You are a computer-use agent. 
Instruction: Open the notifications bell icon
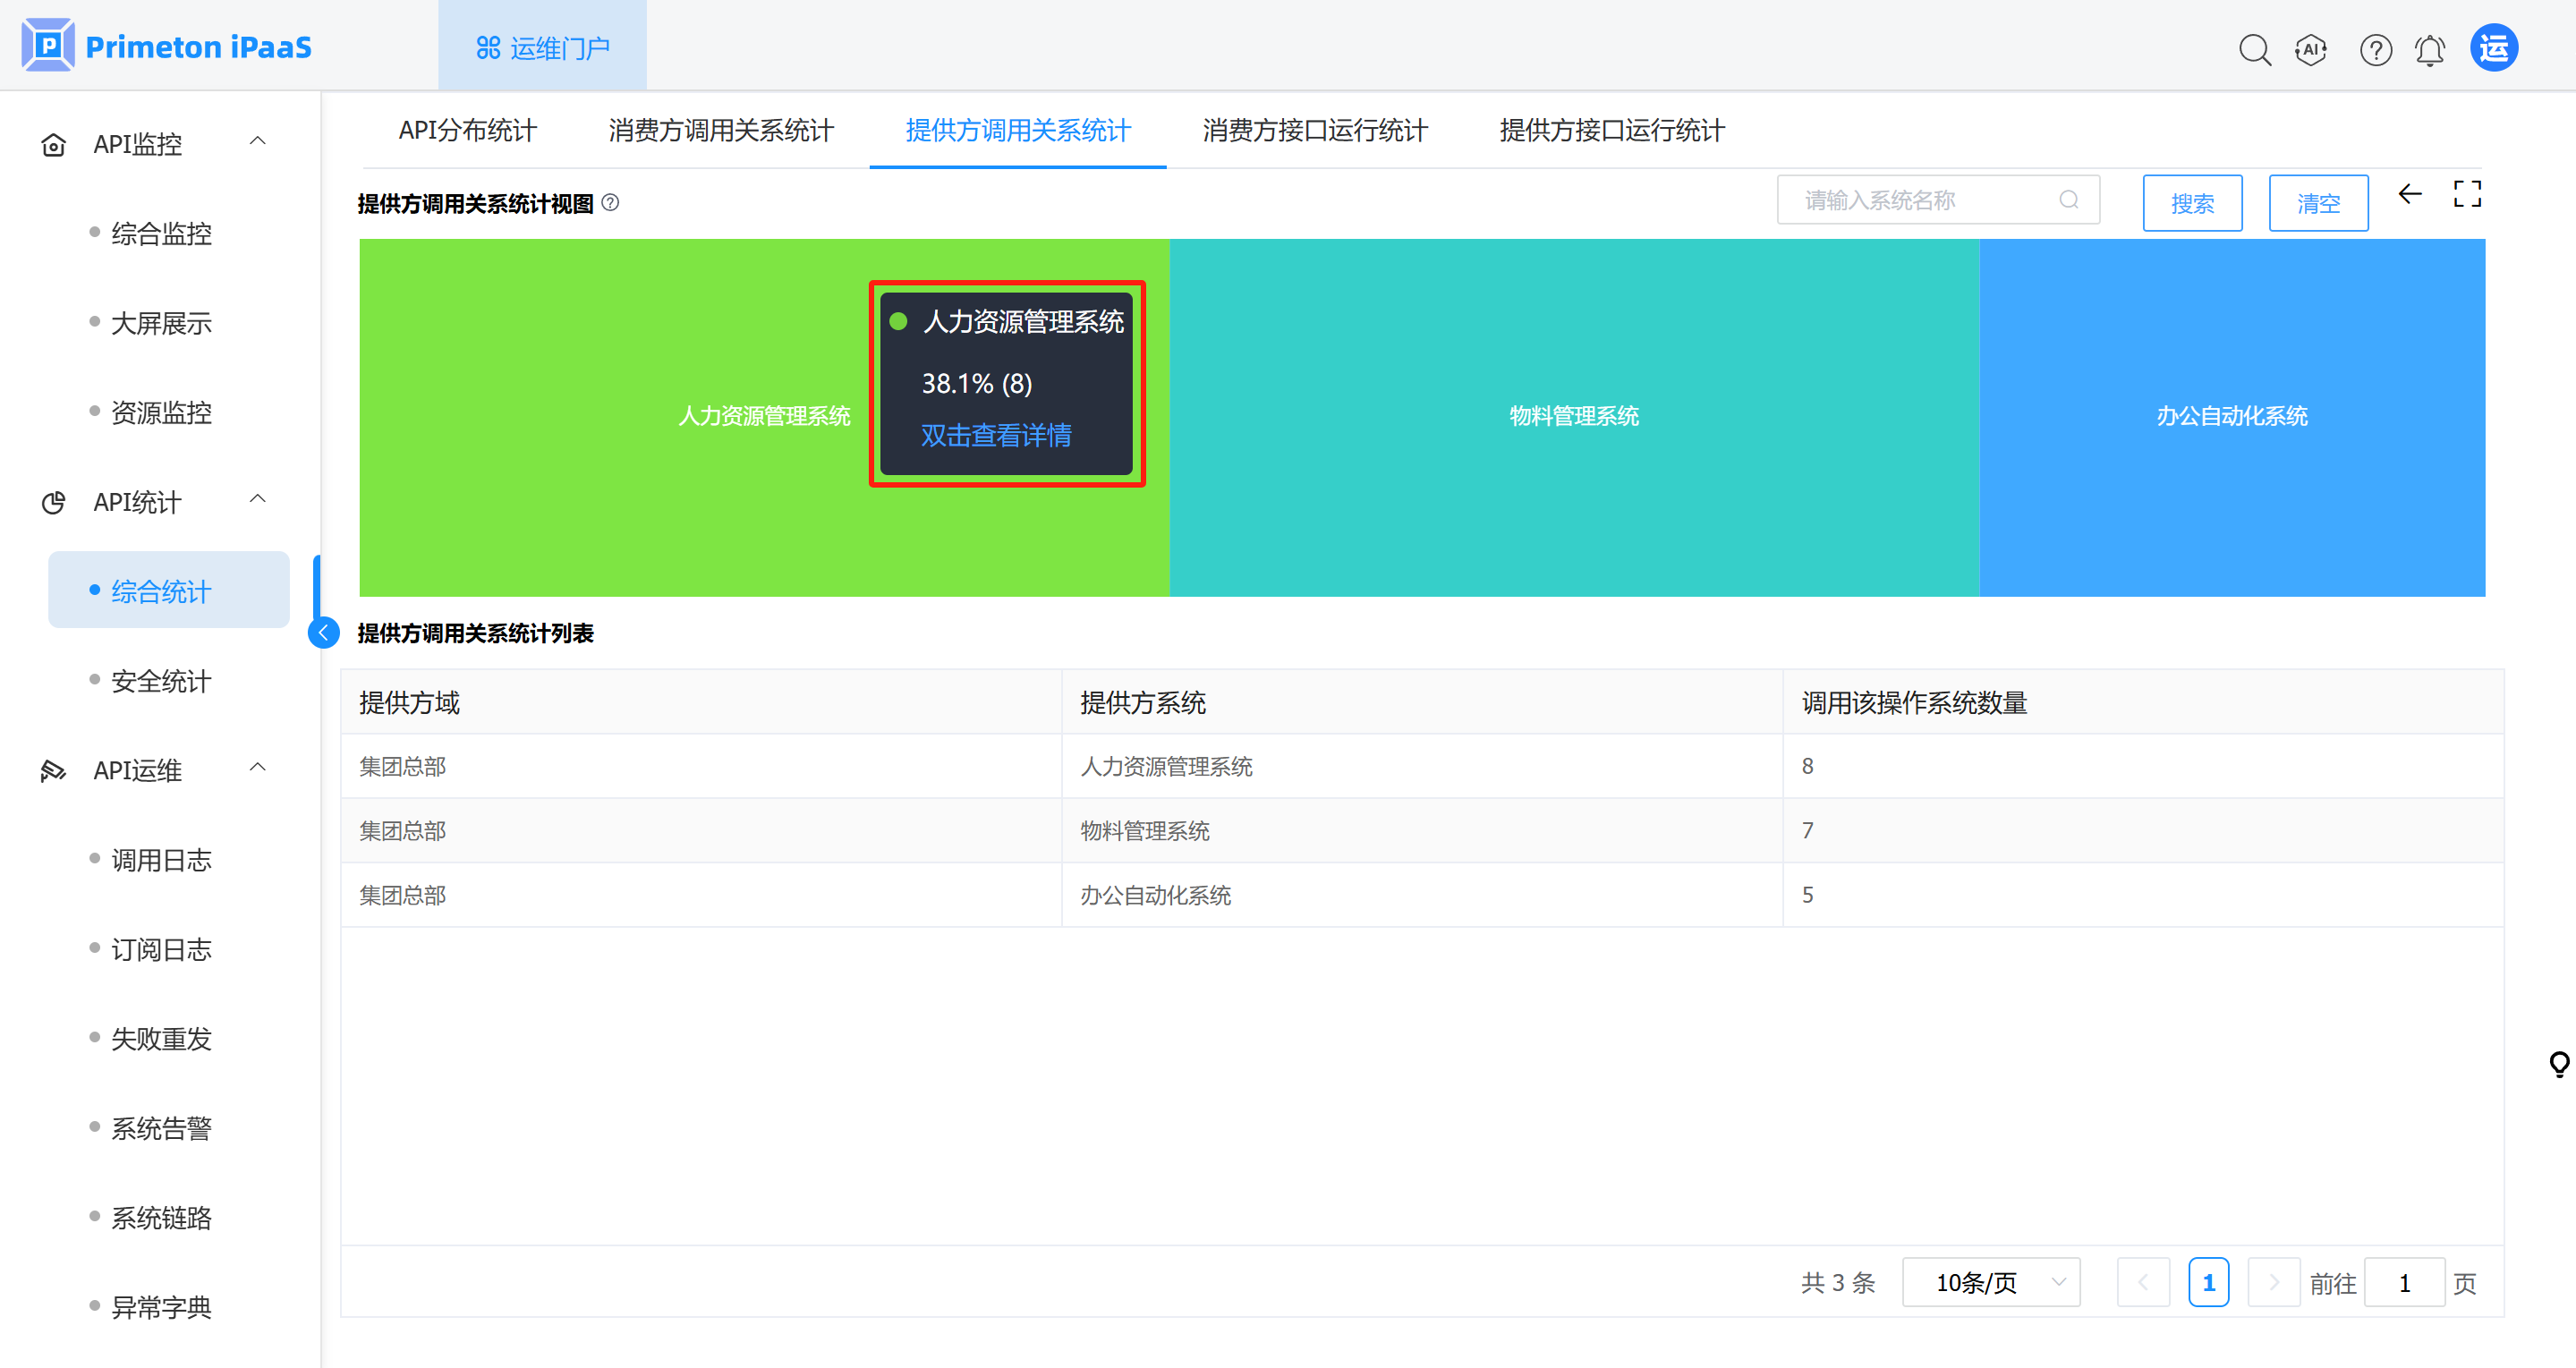2430,49
